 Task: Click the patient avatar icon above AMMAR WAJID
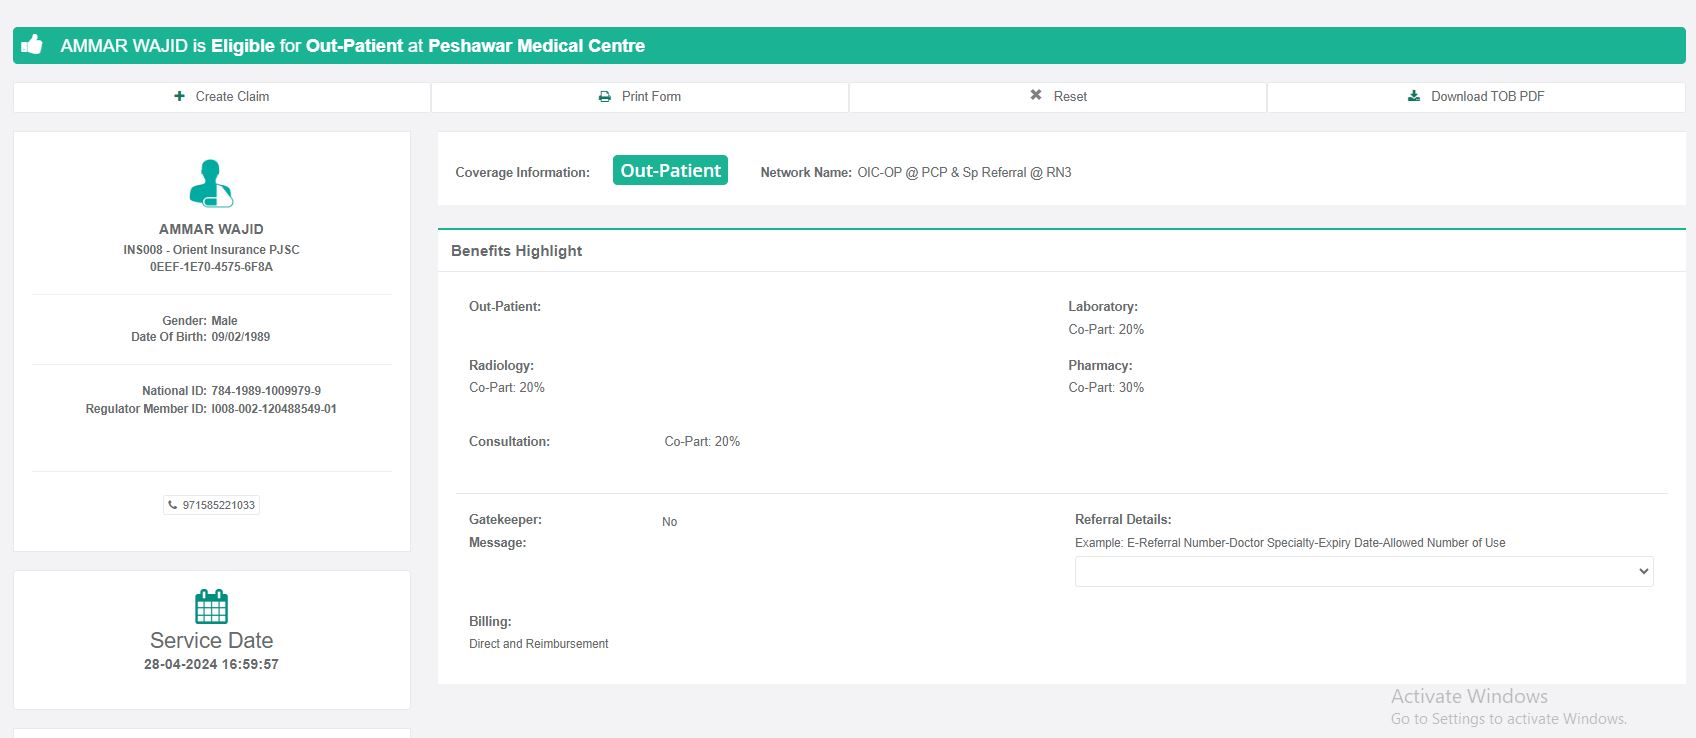[x=211, y=183]
